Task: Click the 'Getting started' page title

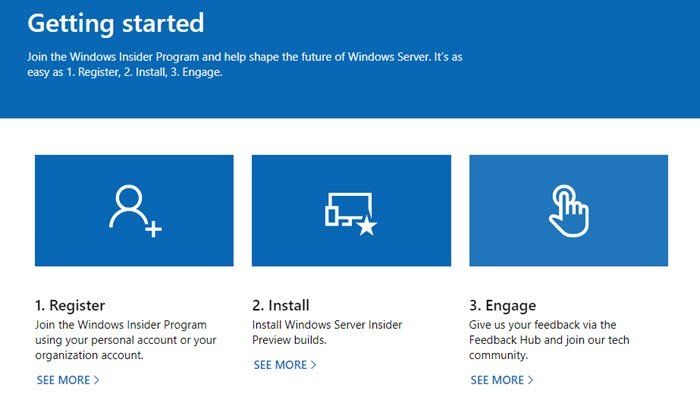Action: [x=116, y=23]
